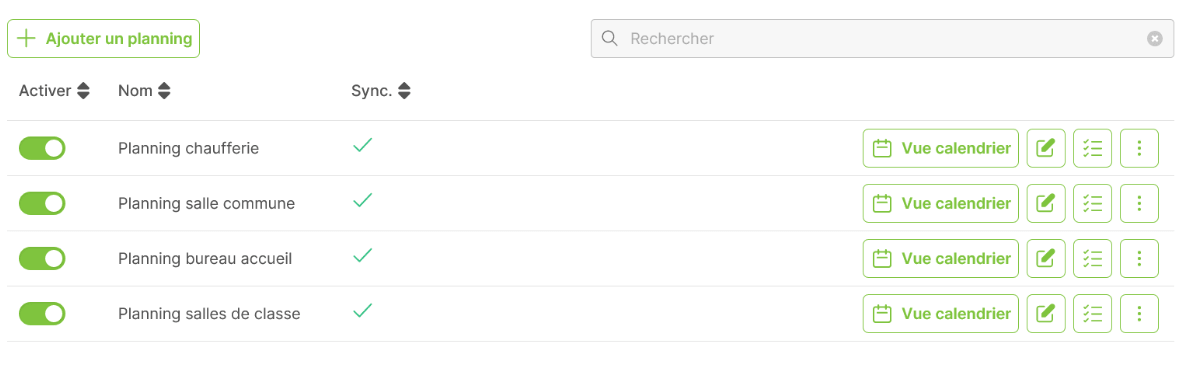Deactivate Planning bureau accueil switch
1190x370 pixels.
coord(42,259)
